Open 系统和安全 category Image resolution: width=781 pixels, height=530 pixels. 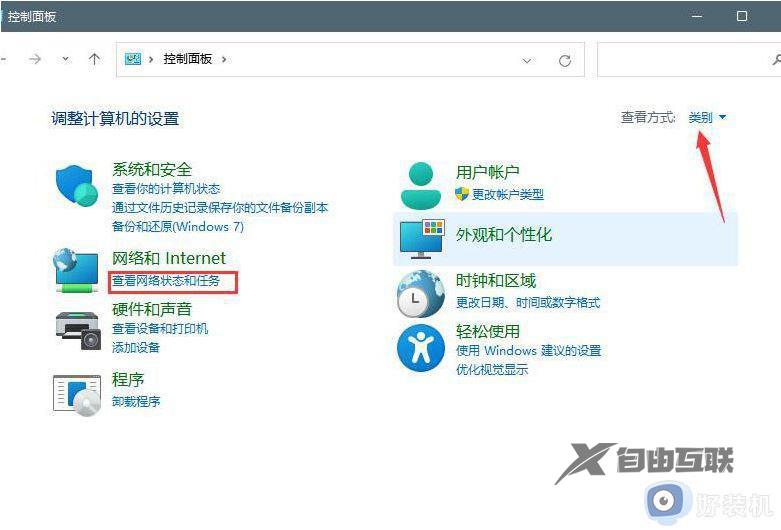[x=152, y=169]
